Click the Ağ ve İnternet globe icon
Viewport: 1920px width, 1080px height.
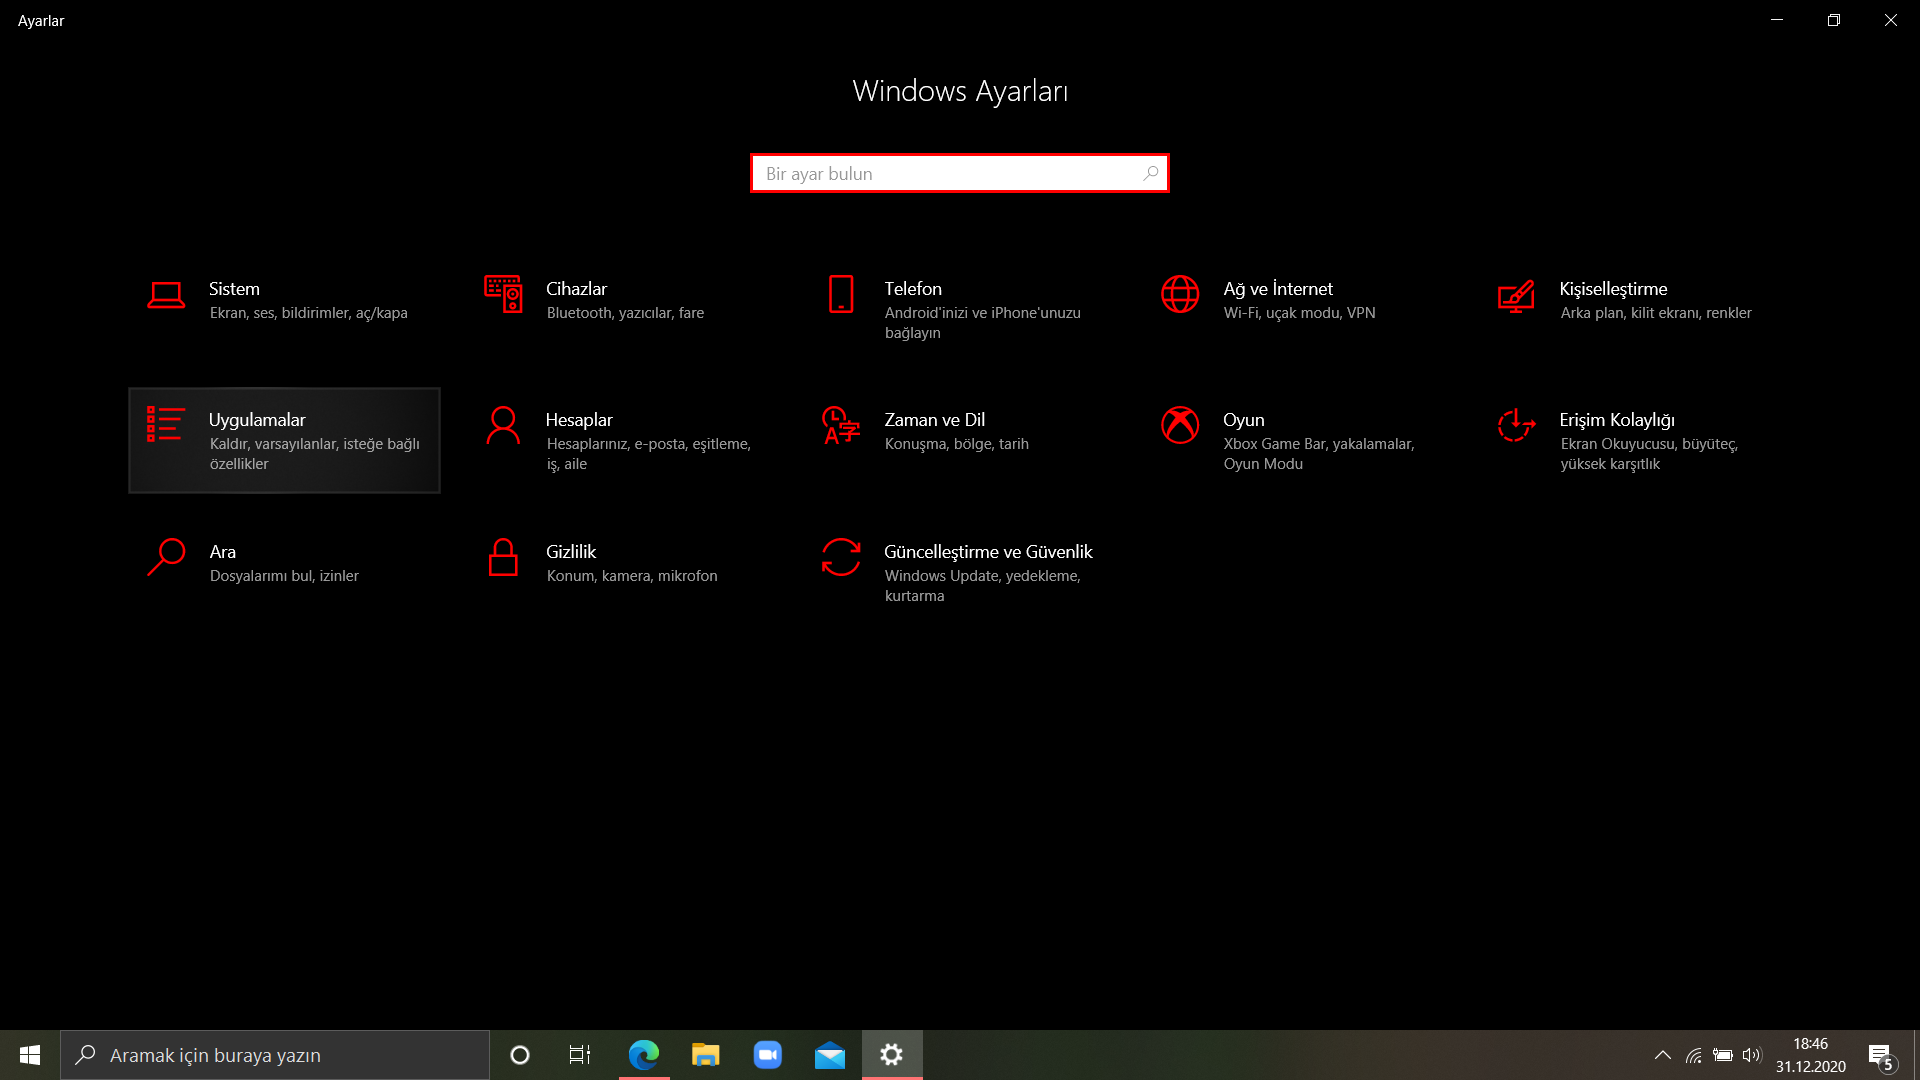pyautogui.click(x=1180, y=295)
